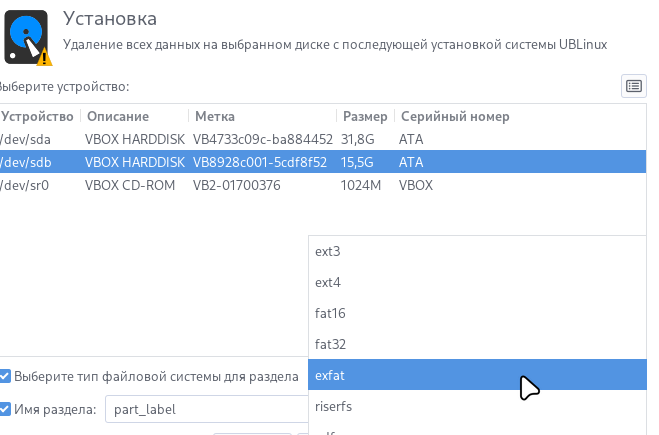659x435 pixels.
Task: Sort by Метка column header
Action: point(215,116)
